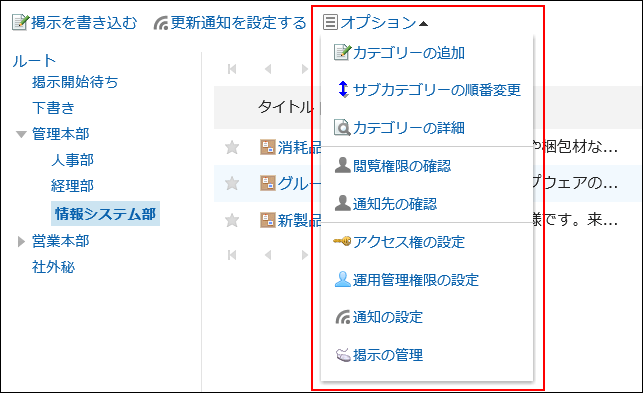Click the タイトル column header
643x393 pixels.
285,107
